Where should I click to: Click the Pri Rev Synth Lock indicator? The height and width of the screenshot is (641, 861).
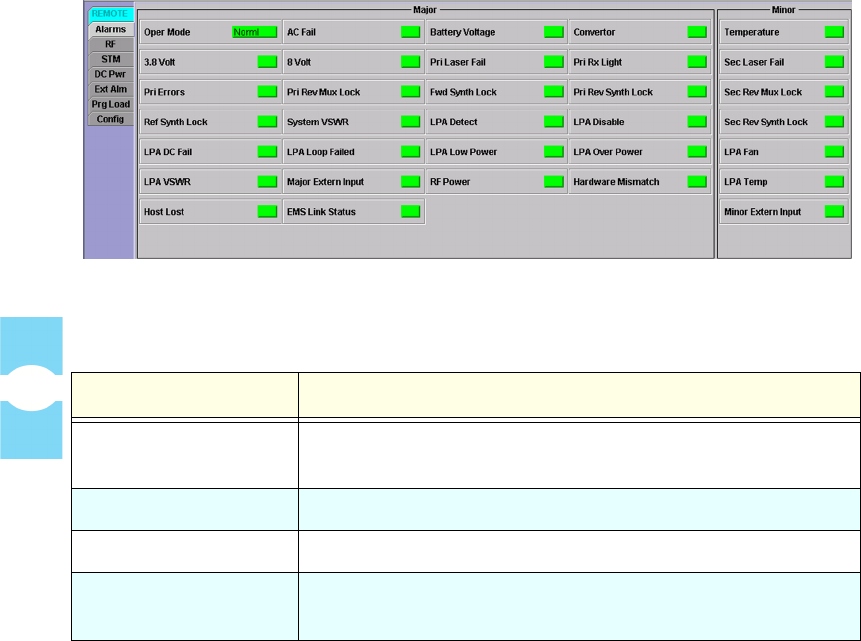tap(697, 92)
